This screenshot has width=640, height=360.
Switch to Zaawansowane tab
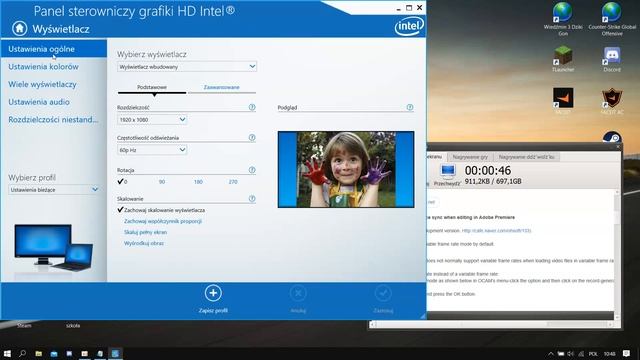click(222, 87)
